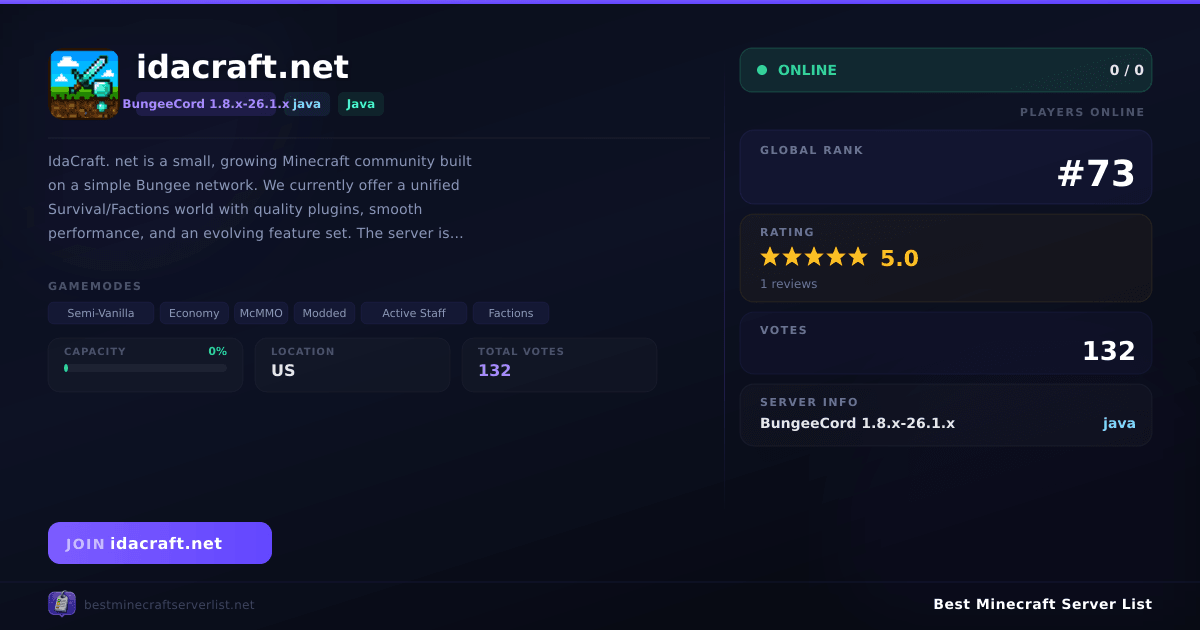The image size is (1200, 630).
Task: Click the CAPACITY label
Action: pos(95,351)
